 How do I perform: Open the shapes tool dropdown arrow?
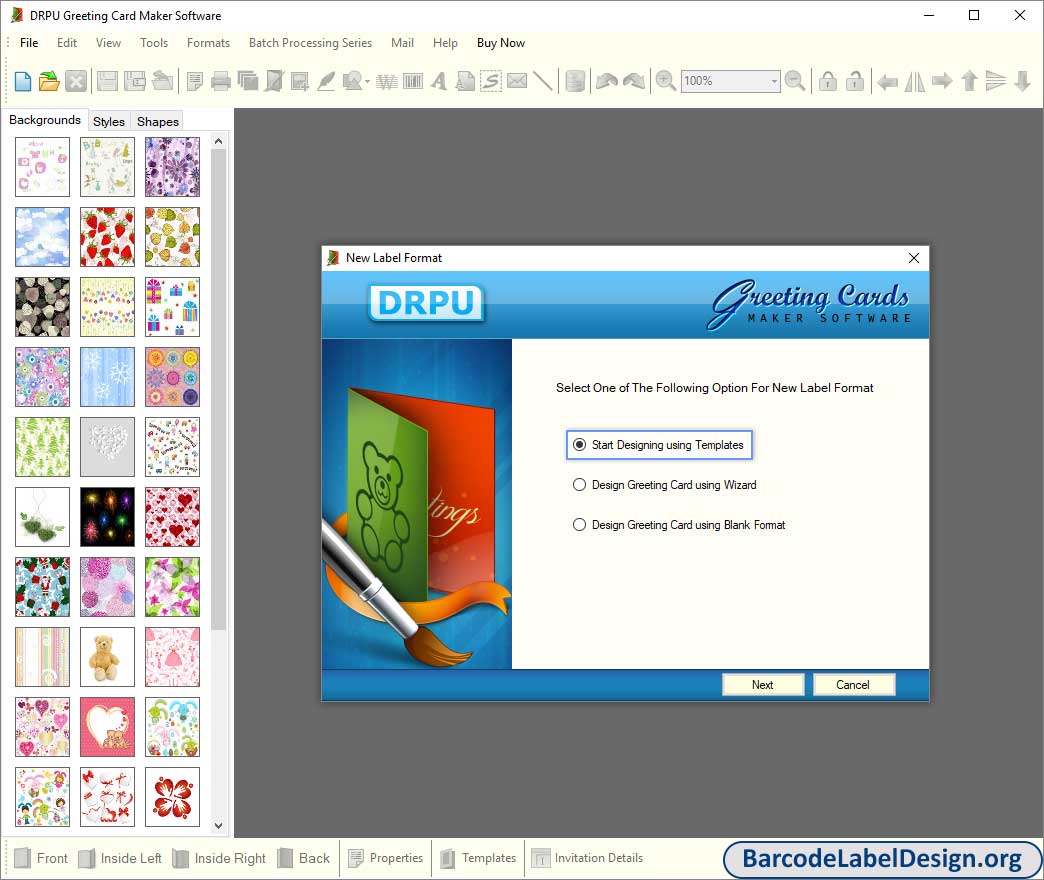(x=368, y=81)
